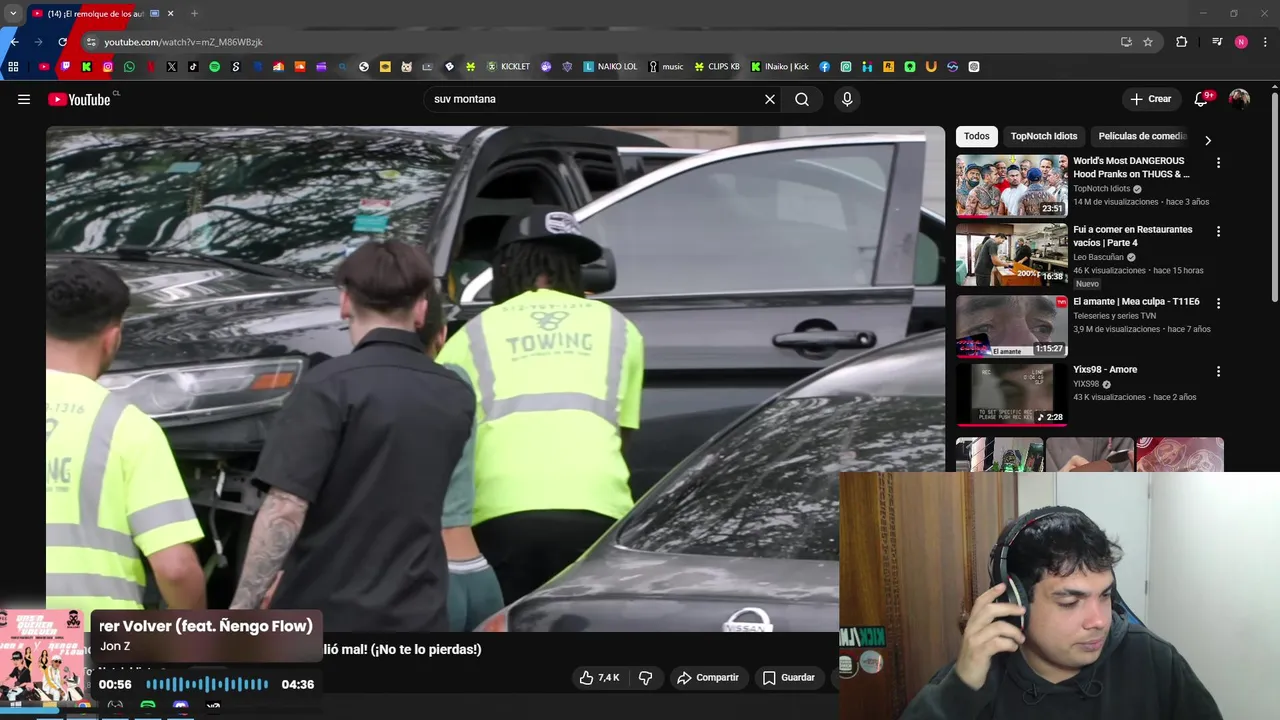Install app icon in address bar

[x=1126, y=42]
